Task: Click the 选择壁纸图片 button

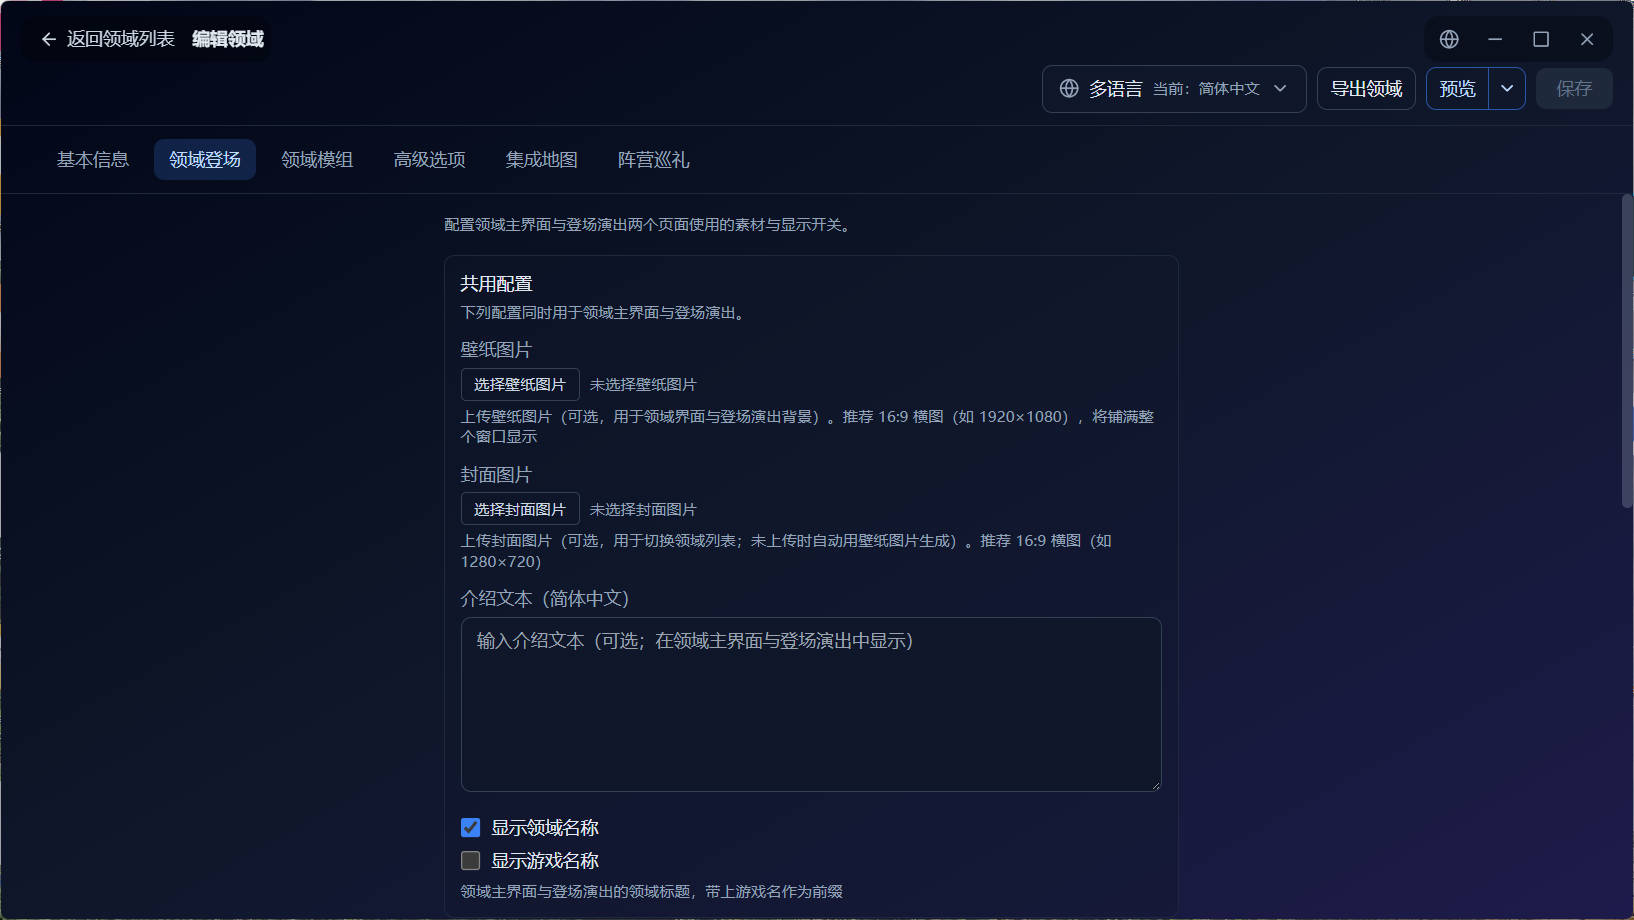Action: (520, 385)
